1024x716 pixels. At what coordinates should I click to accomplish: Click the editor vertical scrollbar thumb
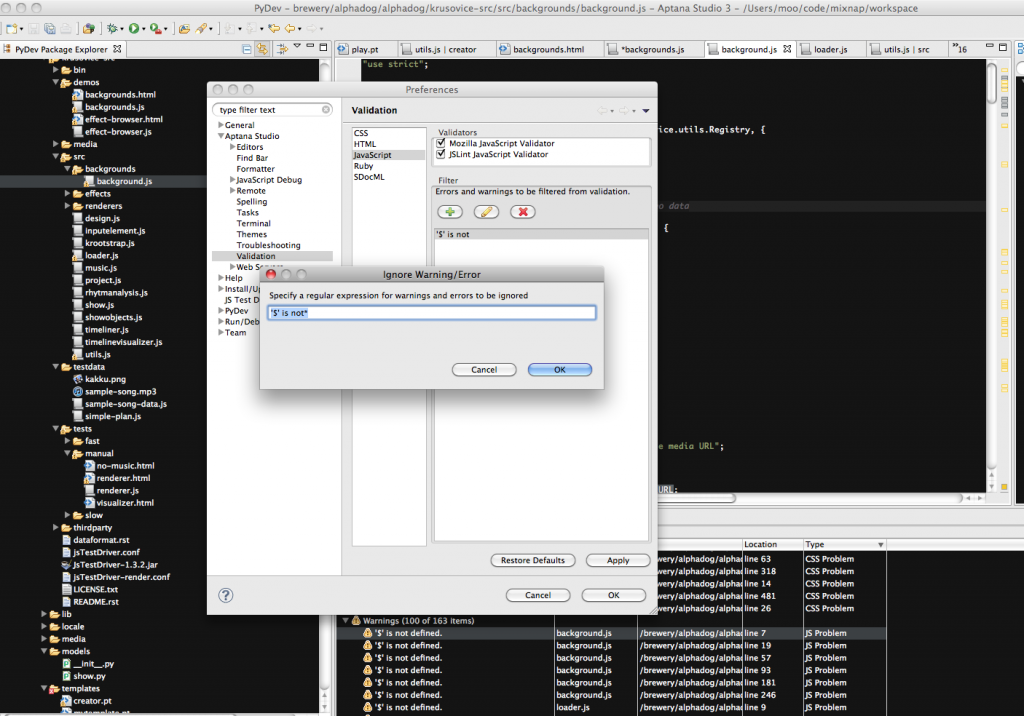pos(992,82)
